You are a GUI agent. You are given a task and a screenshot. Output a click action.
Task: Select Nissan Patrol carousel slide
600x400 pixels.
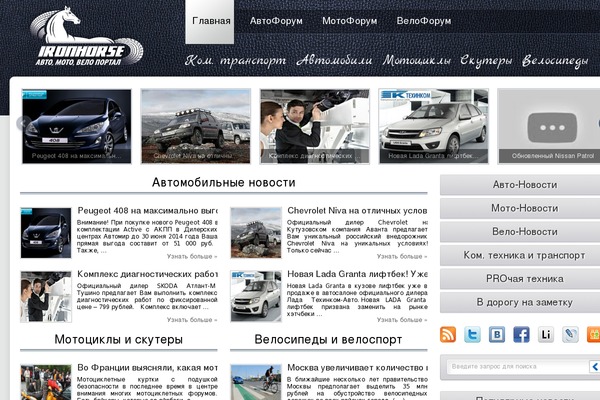549,126
